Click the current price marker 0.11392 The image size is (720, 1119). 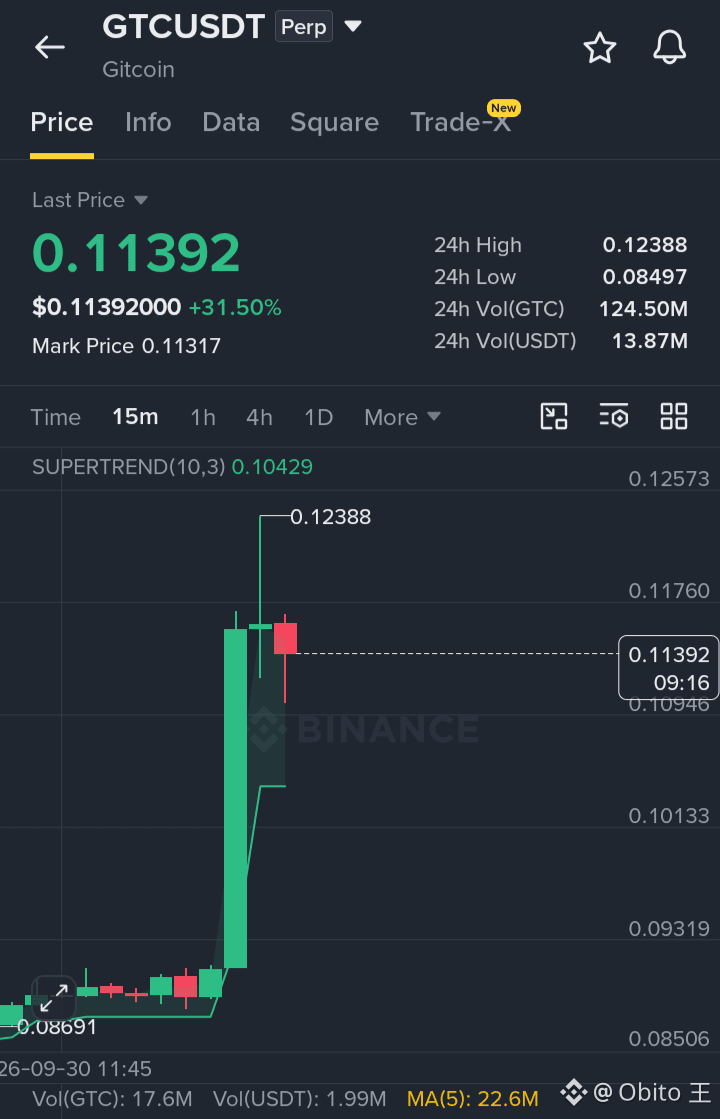669,667
